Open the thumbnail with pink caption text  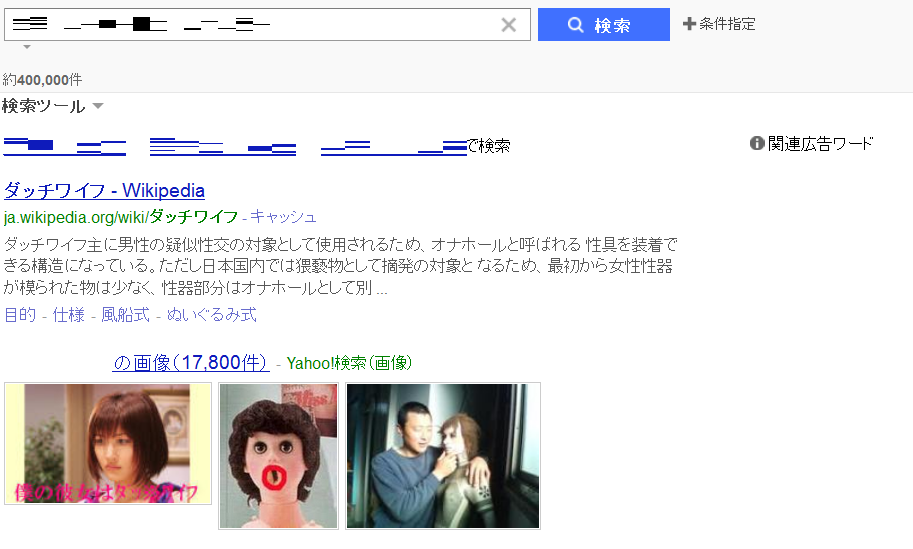click(108, 443)
